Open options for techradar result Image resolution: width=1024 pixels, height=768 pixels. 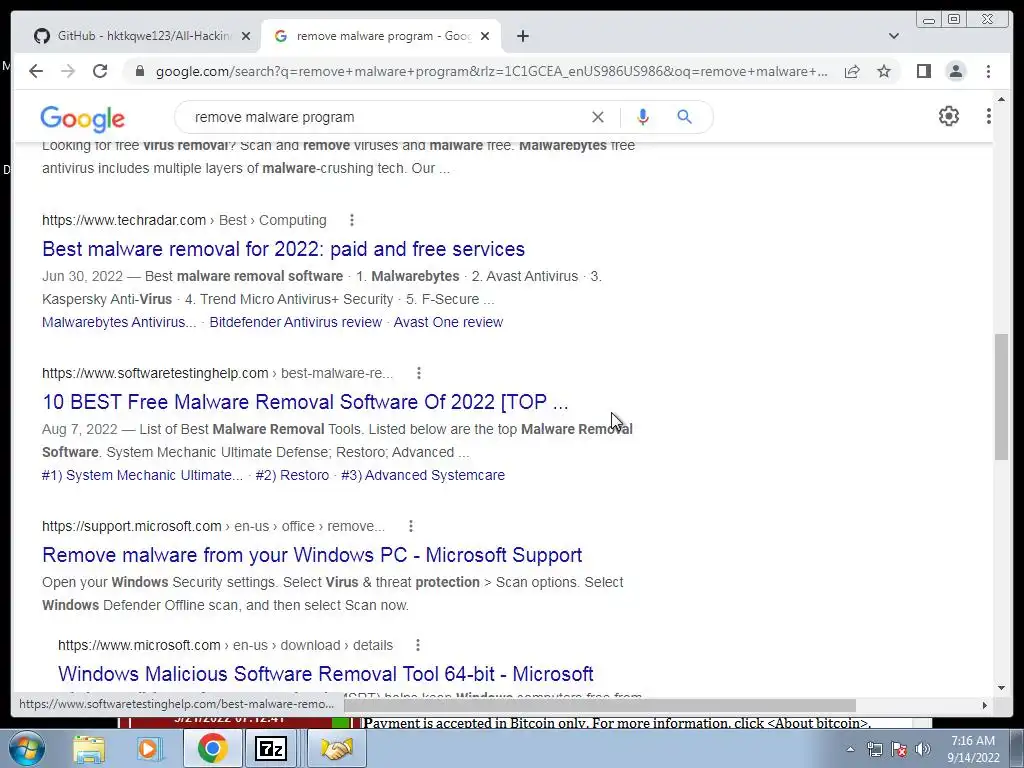pyautogui.click(x=351, y=220)
